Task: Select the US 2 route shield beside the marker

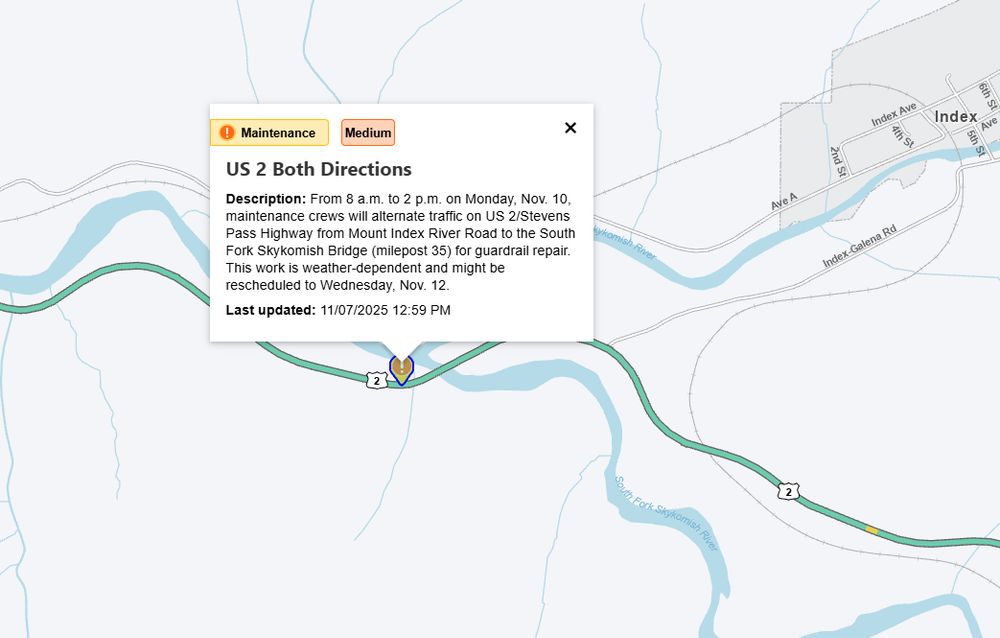Action: 375,380
